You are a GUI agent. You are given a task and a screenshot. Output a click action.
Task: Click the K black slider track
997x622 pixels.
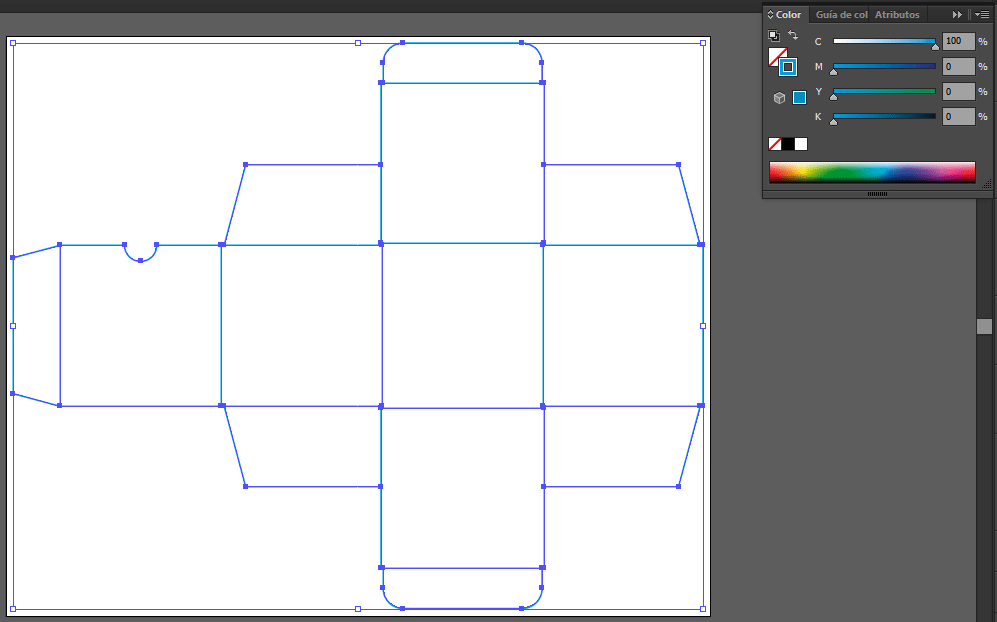(x=884, y=116)
